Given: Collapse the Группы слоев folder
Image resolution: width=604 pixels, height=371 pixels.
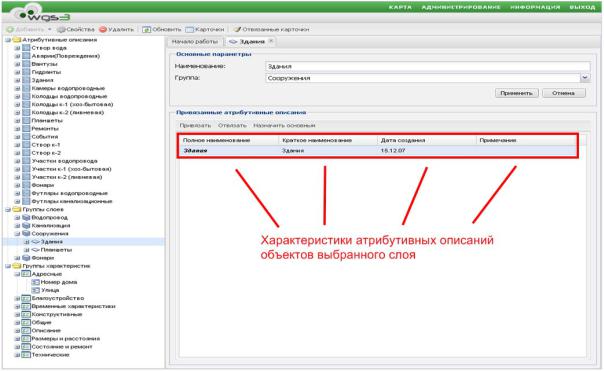Looking at the screenshot, I should (8, 210).
